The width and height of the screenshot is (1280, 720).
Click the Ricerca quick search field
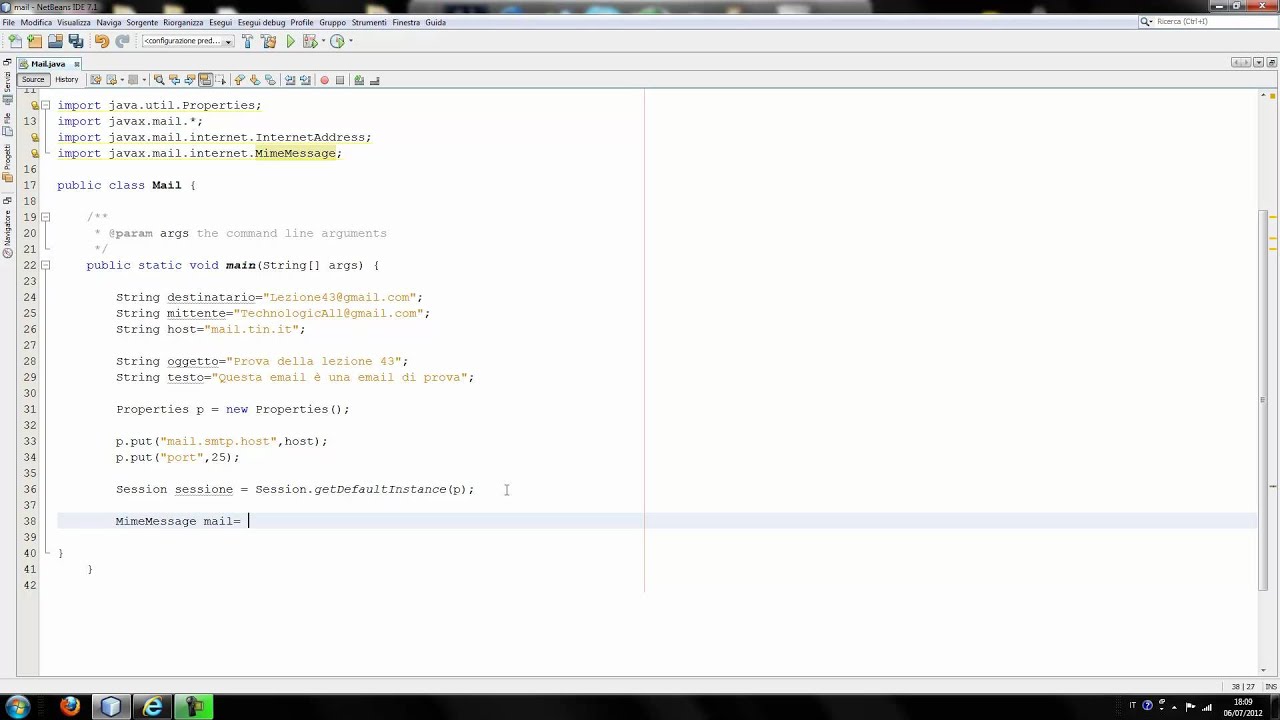(x=1206, y=22)
